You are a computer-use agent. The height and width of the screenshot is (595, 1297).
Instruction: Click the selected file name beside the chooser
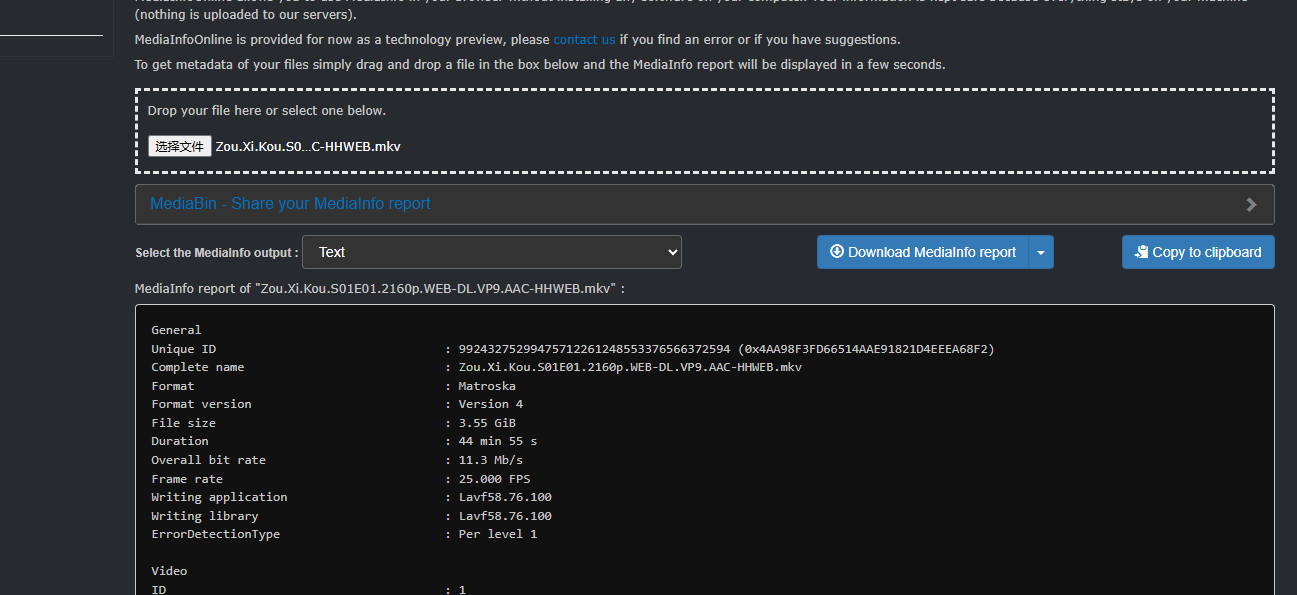(308, 147)
